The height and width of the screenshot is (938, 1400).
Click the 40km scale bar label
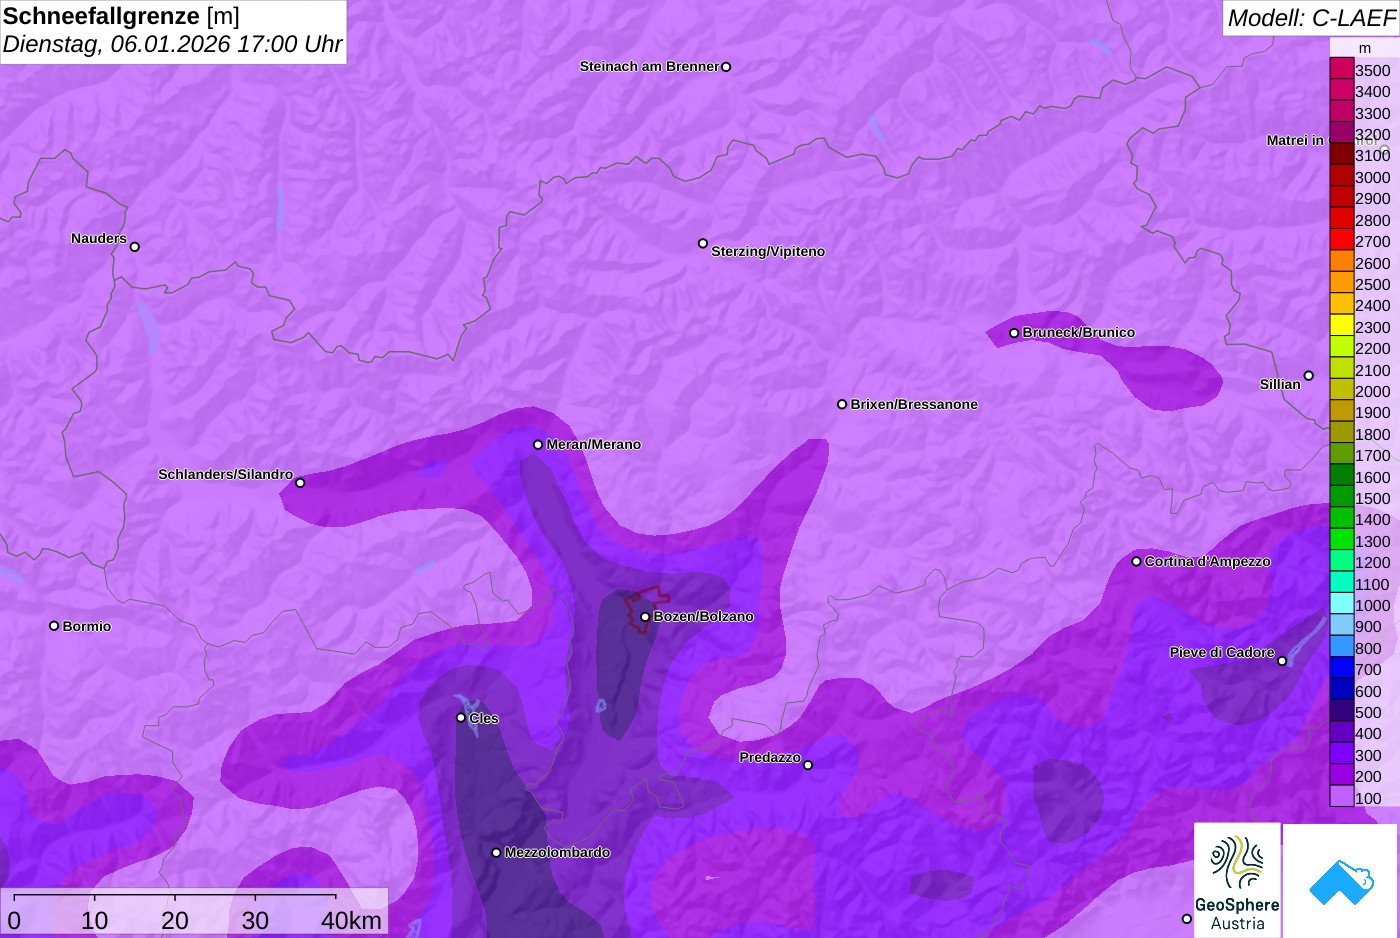point(352,920)
